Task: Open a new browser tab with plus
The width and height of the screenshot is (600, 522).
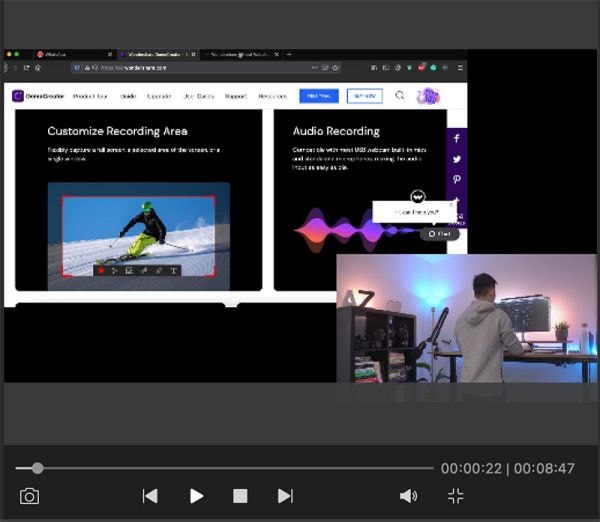Action: 289,54
